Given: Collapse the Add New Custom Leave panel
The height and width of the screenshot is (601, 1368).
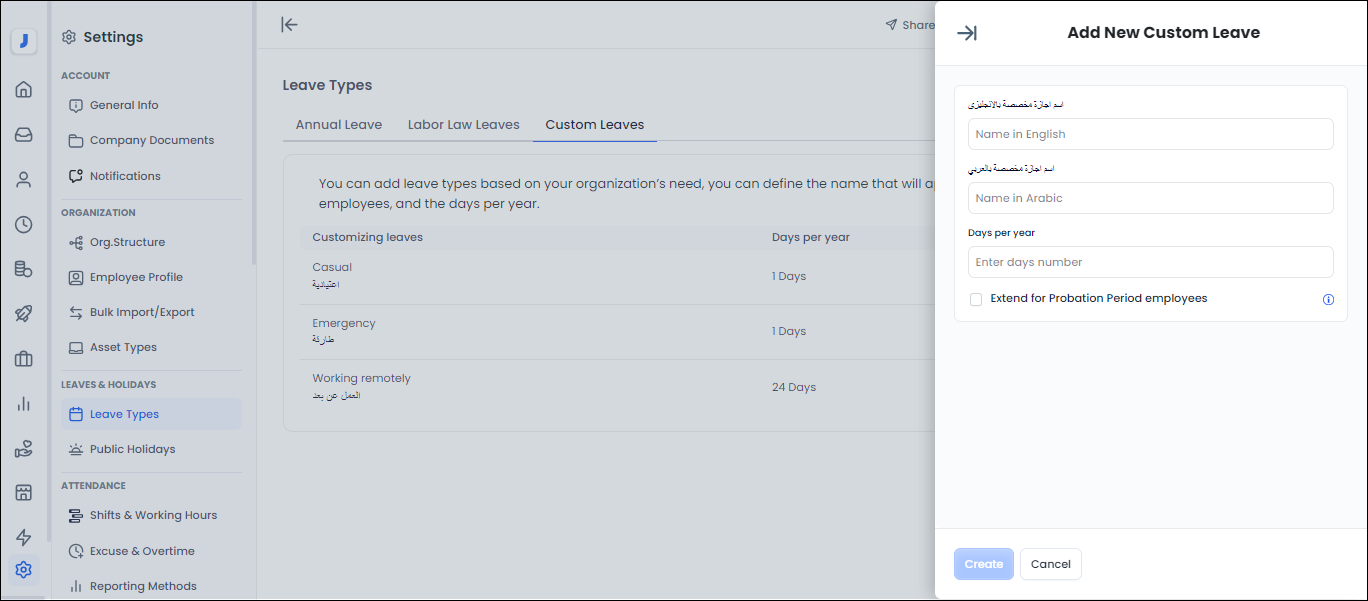Looking at the screenshot, I should pyautogui.click(x=967, y=33).
